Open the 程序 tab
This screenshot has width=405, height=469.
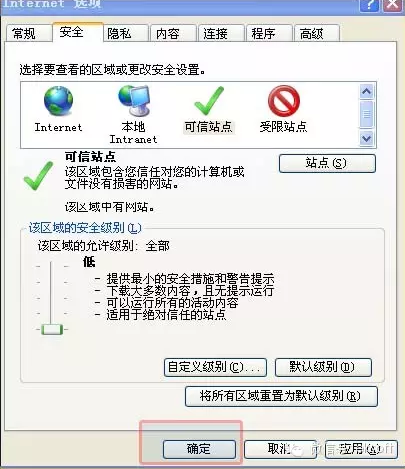point(263,34)
